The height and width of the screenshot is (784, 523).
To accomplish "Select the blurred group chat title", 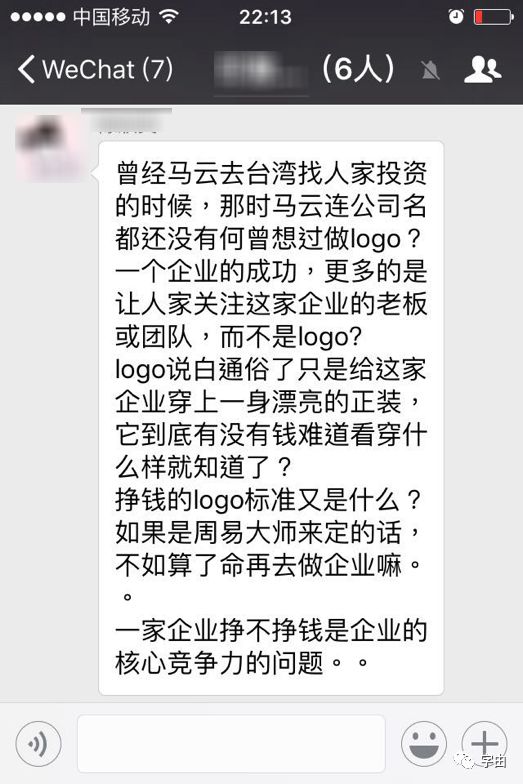I will pyautogui.click(x=260, y=70).
